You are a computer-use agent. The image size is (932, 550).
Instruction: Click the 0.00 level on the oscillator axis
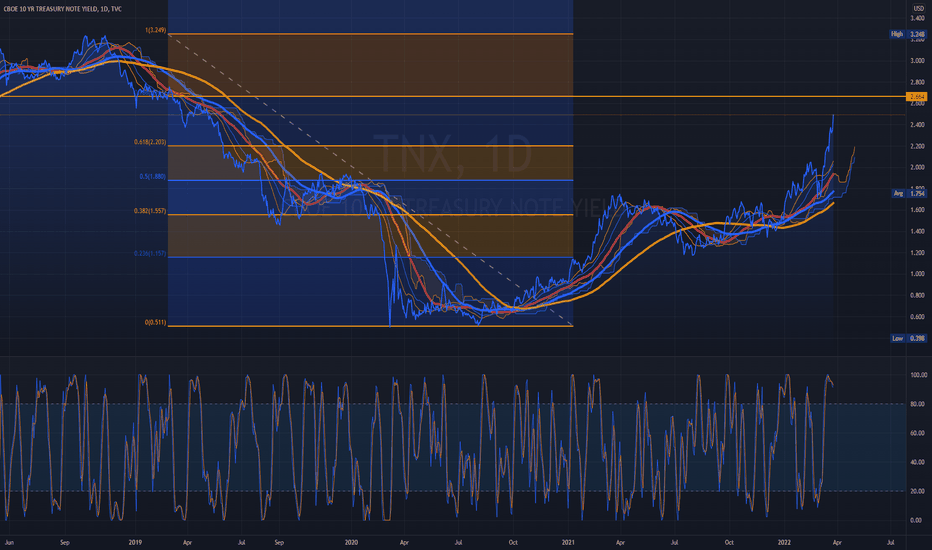click(x=916, y=520)
